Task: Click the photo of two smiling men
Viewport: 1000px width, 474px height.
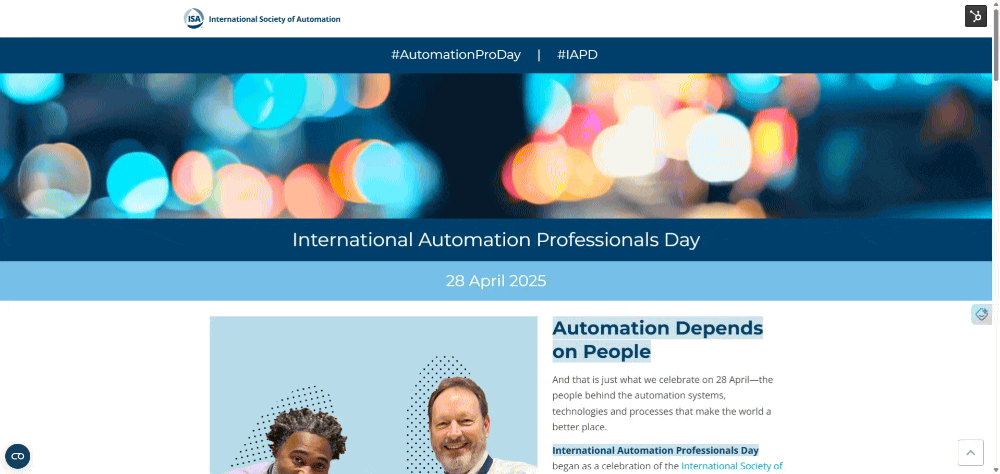Action: (x=374, y=395)
